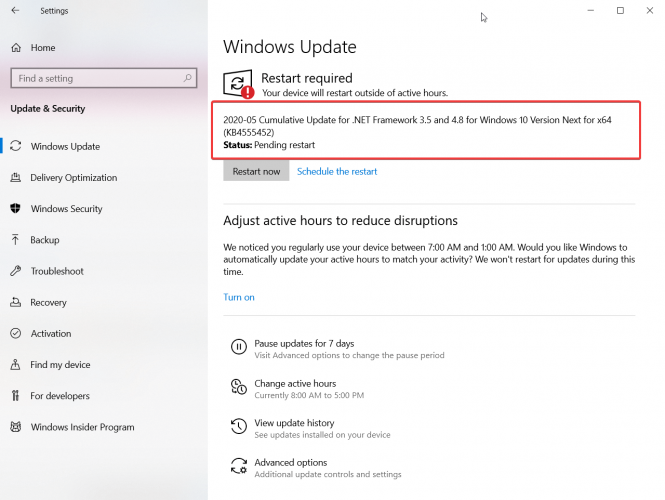Go to the Backup page
665x500 pixels.
point(45,240)
